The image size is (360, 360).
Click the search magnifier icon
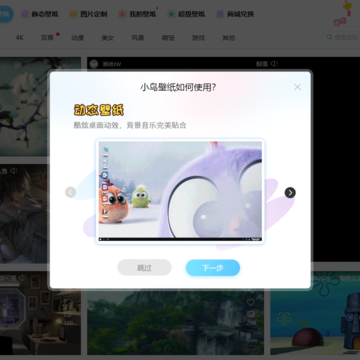tap(330, 37)
